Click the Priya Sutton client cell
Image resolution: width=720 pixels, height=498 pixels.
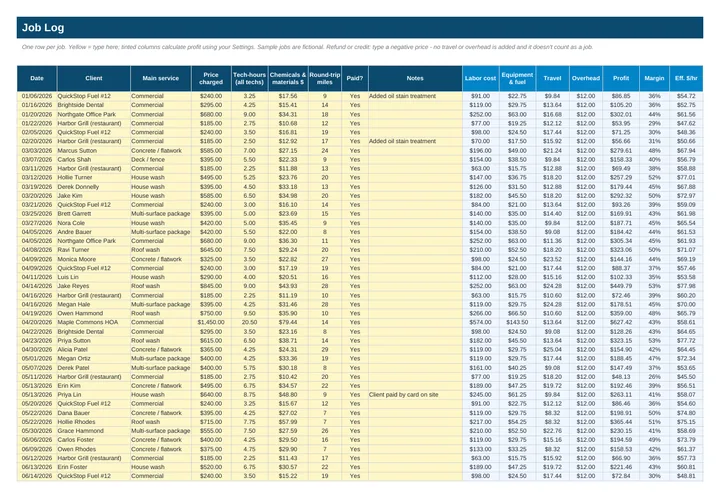click(94, 341)
